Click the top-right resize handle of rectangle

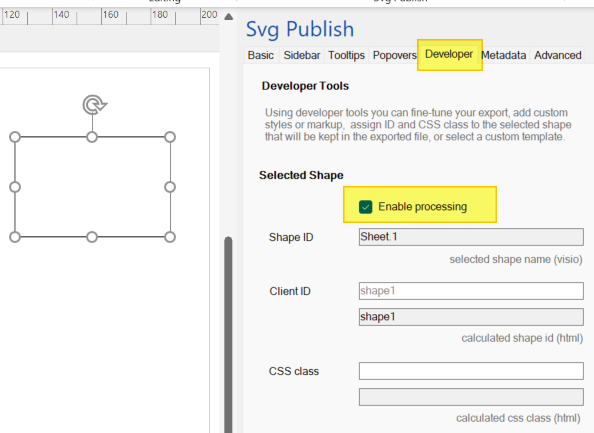[170, 137]
